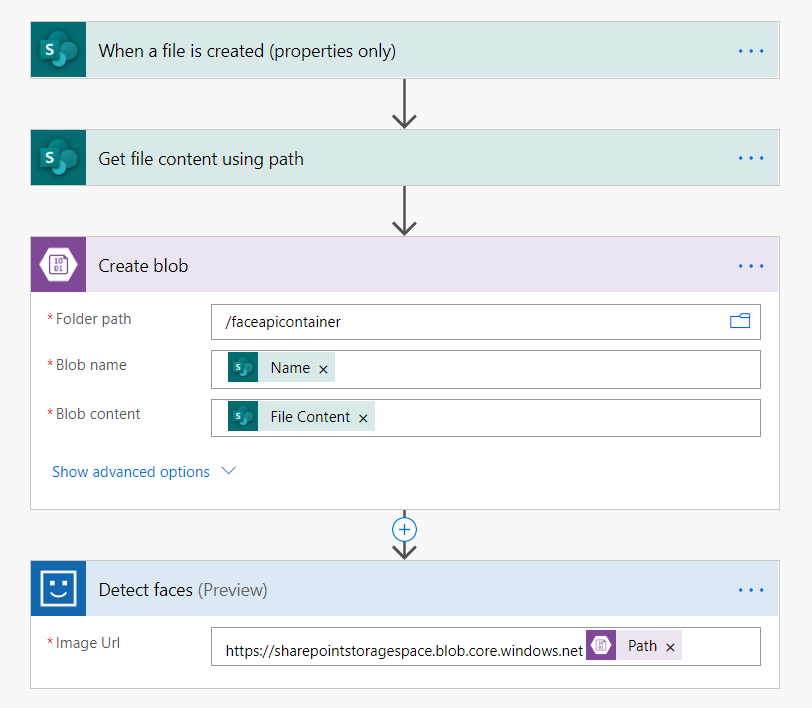The height and width of the screenshot is (708, 812).
Task: Open options menu for Get file content
Action: pyautogui.click(x=750, y=158)
